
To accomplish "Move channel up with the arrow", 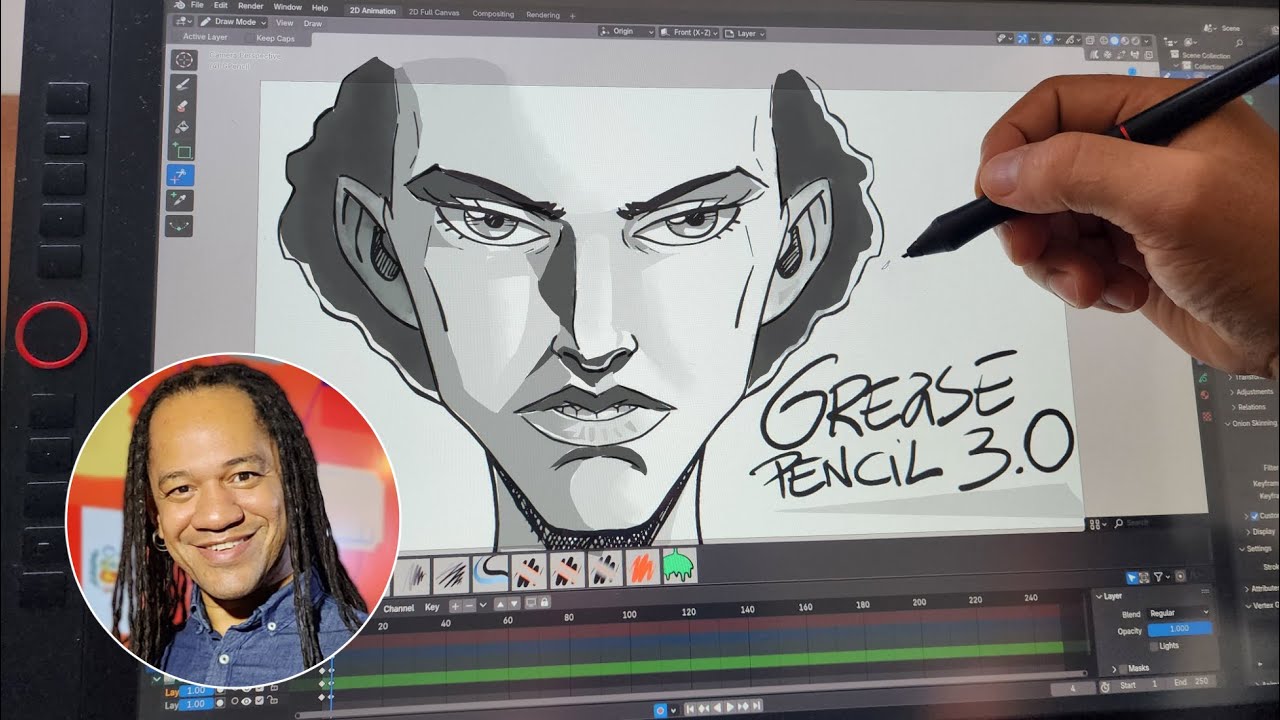I will (x=501, y=605).
